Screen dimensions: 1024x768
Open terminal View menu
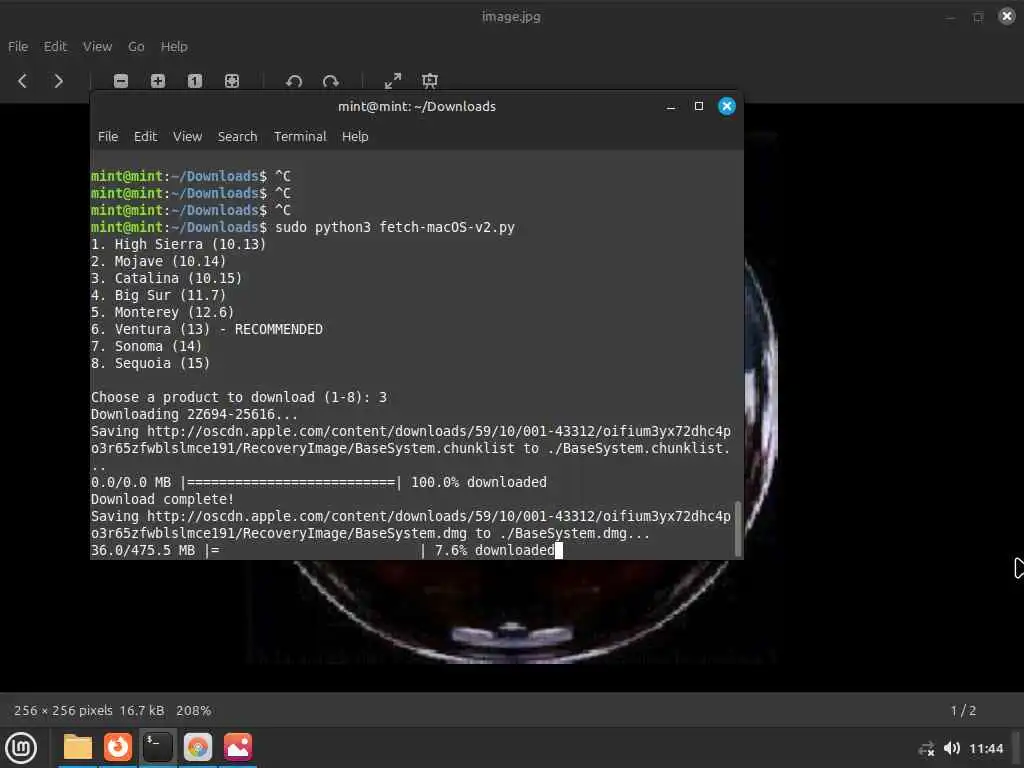click(187, 136)
